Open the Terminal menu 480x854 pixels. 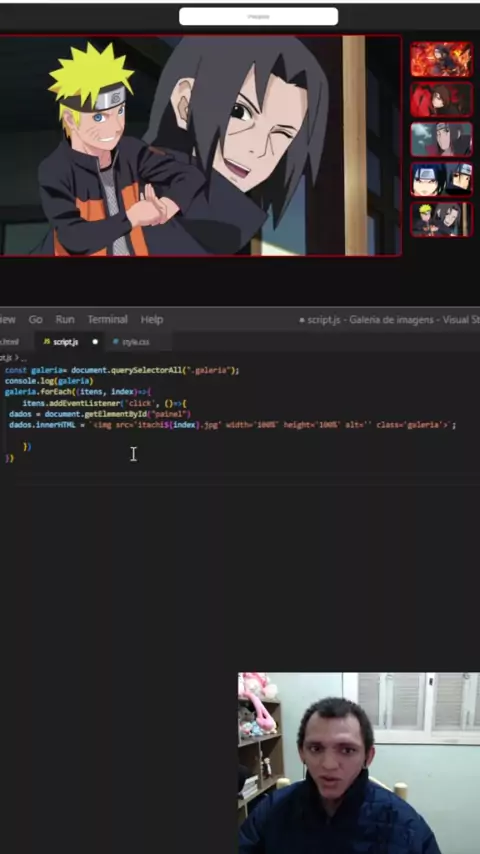[x=107, y=320]
